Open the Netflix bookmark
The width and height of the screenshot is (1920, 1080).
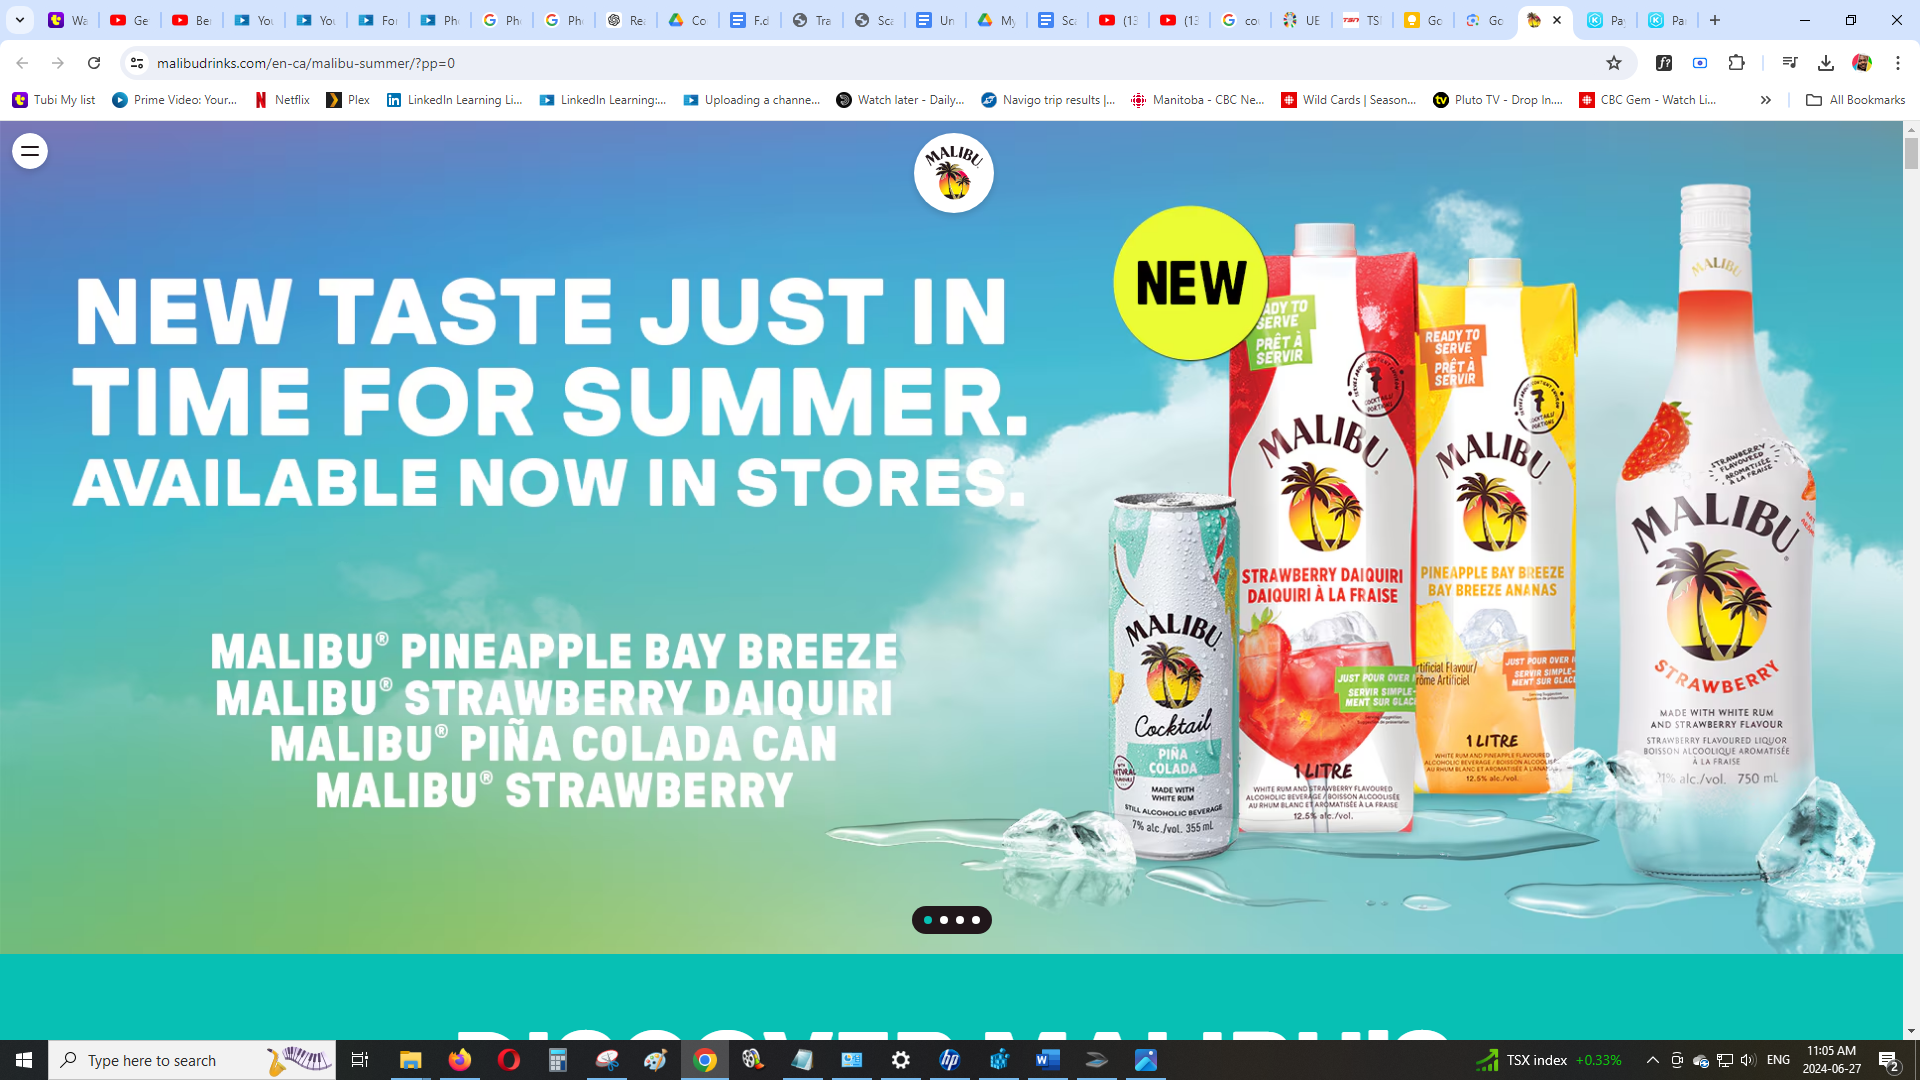coord(282,100)
